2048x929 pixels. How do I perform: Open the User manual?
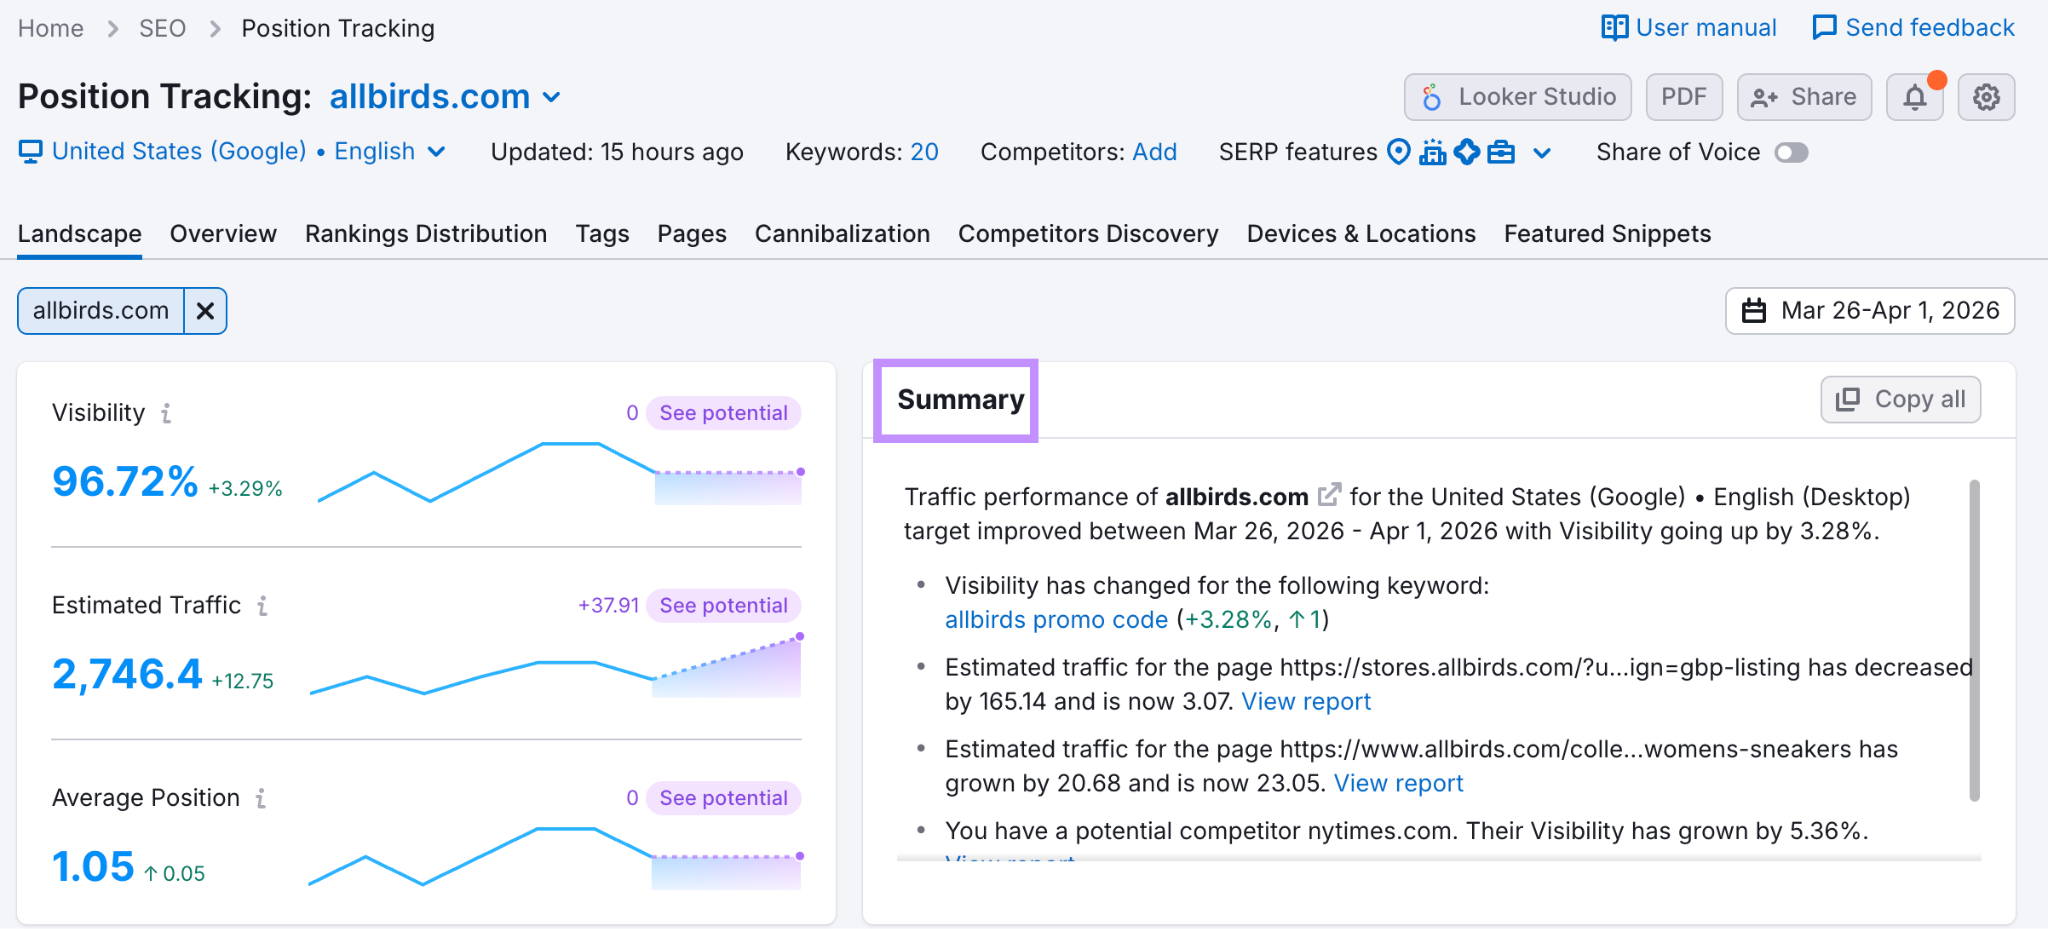[1688, 27]
